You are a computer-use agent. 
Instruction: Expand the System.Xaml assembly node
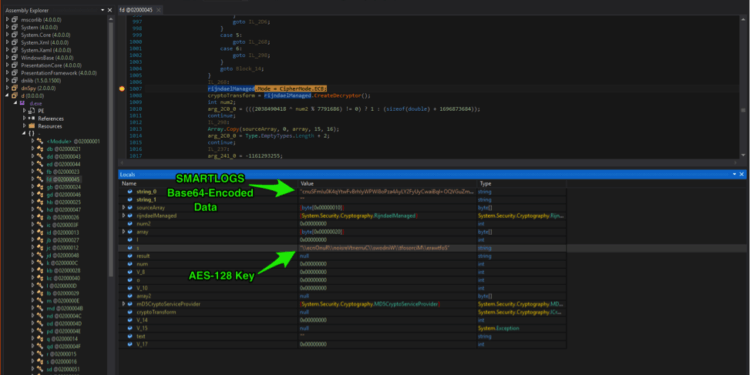7,50
